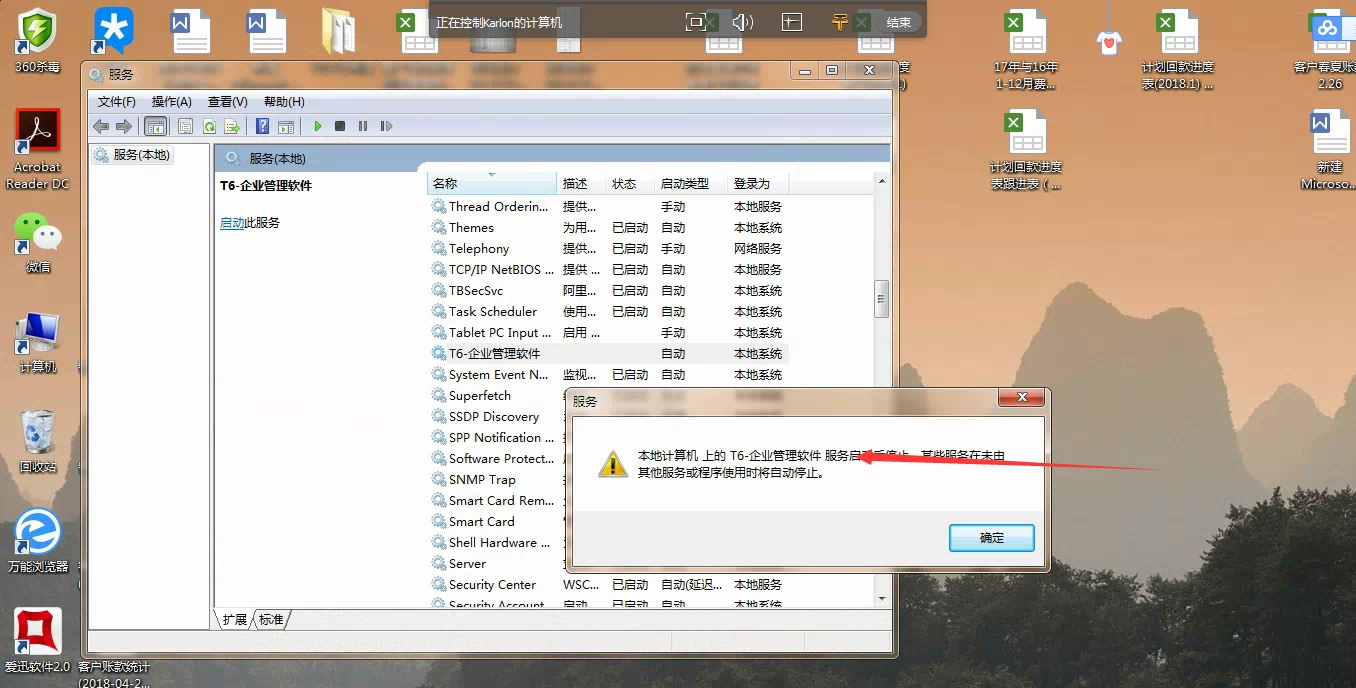
Task: Click the Export List toolbar icon
Action: [232, 126]
